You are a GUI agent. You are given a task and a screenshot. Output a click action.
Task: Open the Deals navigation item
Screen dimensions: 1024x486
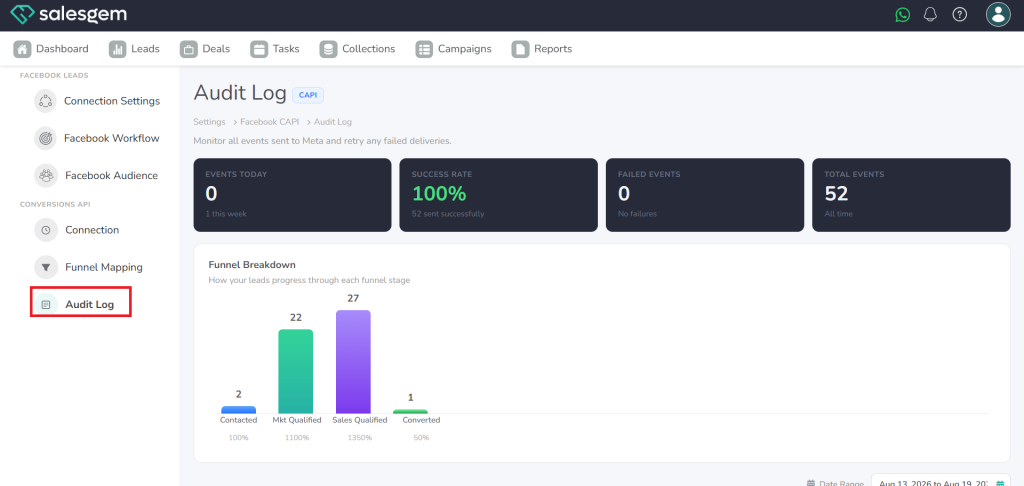[205, 49]
